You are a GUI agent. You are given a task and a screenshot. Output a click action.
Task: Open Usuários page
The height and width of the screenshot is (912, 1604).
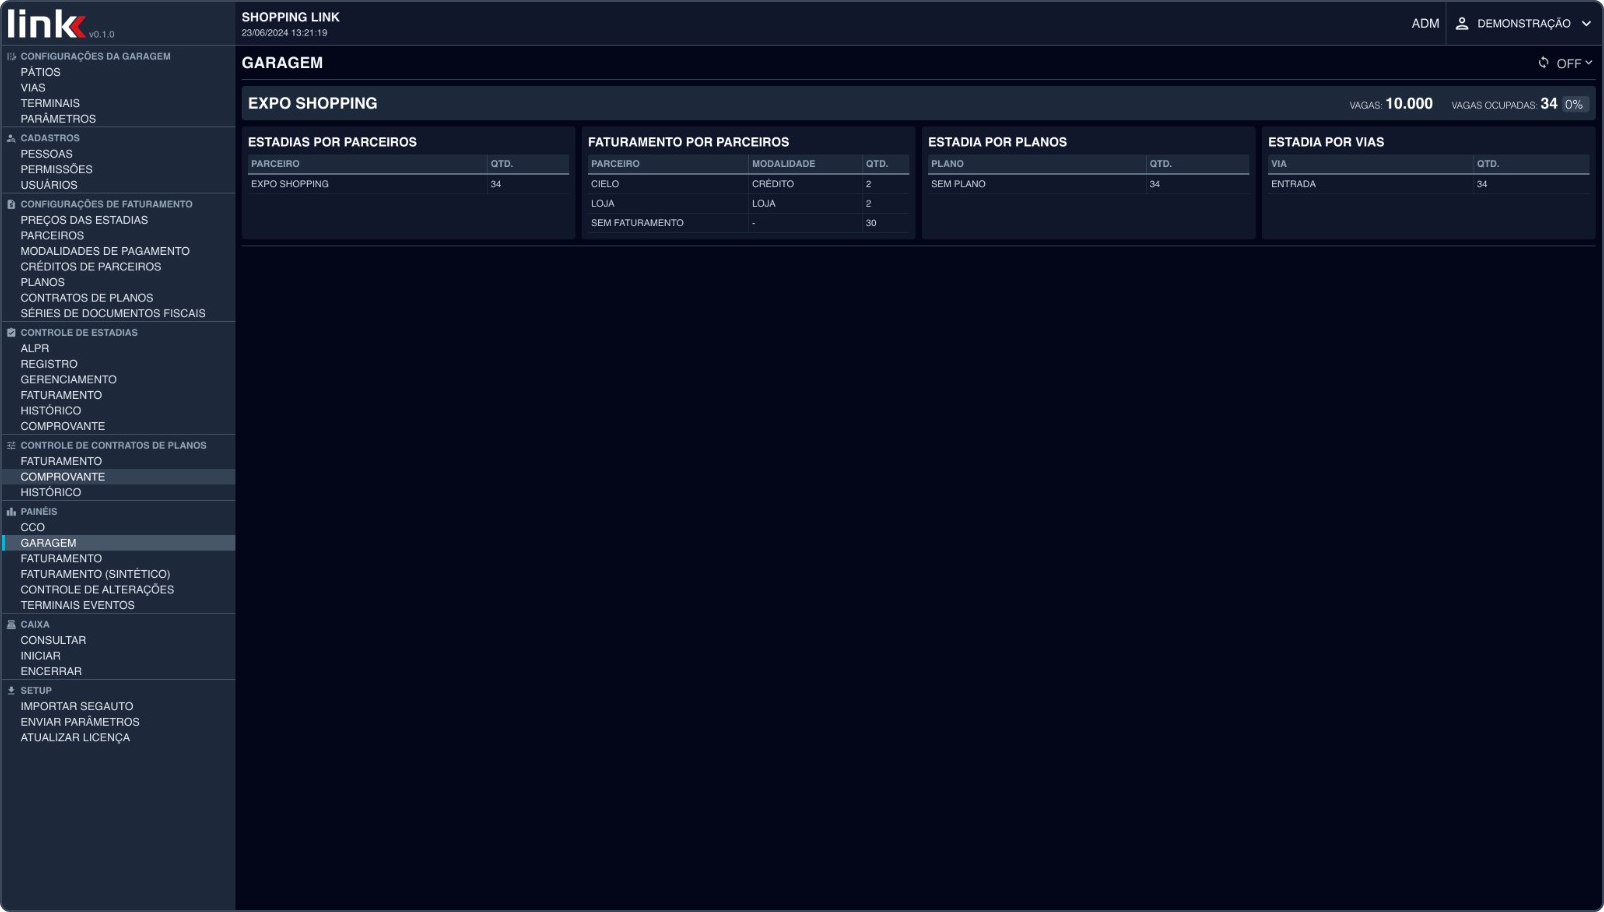click(x=118, y=185)
